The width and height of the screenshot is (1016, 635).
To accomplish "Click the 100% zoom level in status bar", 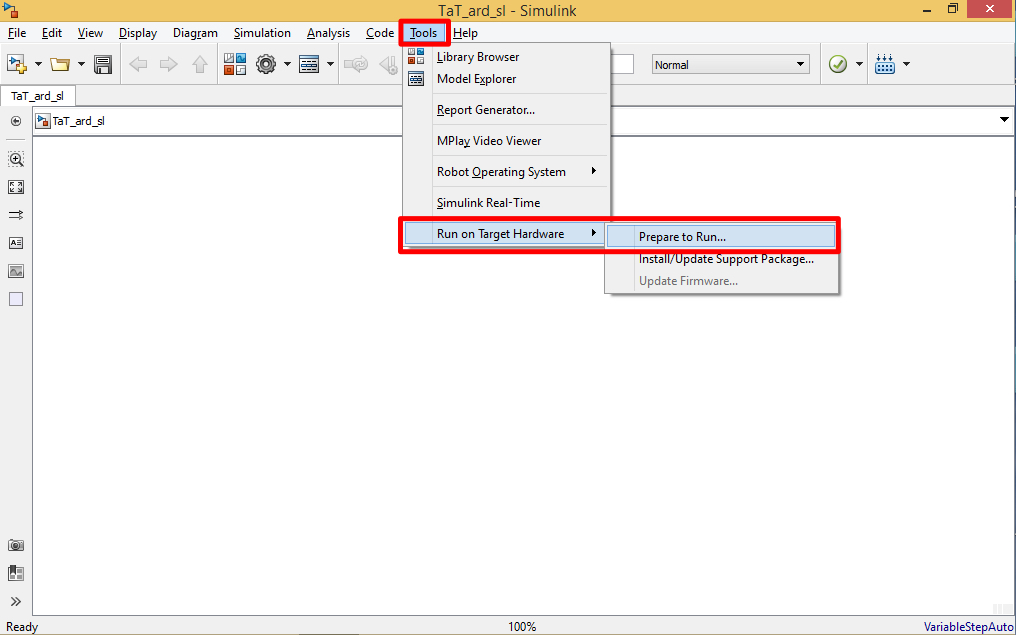I will 522,627.
